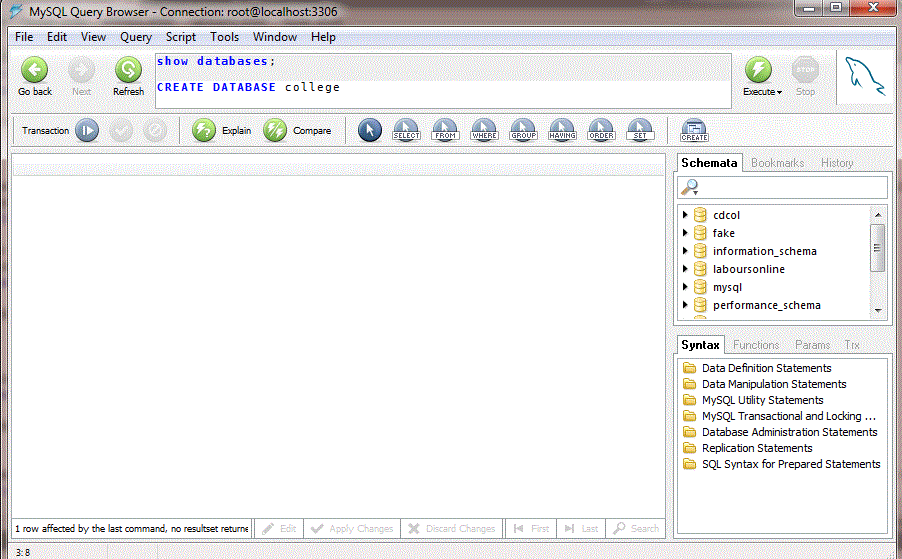Viewport: 902px width, 559px height.
Task: Click the commit transaction checkmark icon
Action: 121,131
